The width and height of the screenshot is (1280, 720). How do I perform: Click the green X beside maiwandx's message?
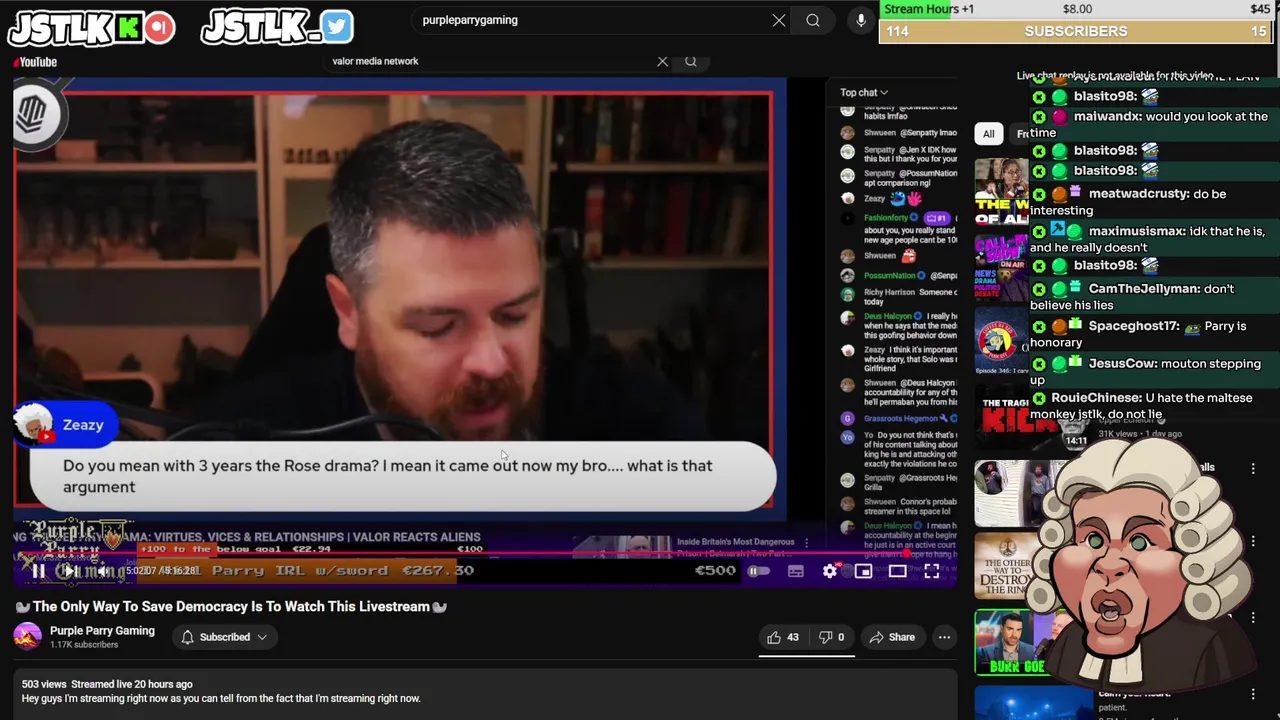pos(1039,117)
